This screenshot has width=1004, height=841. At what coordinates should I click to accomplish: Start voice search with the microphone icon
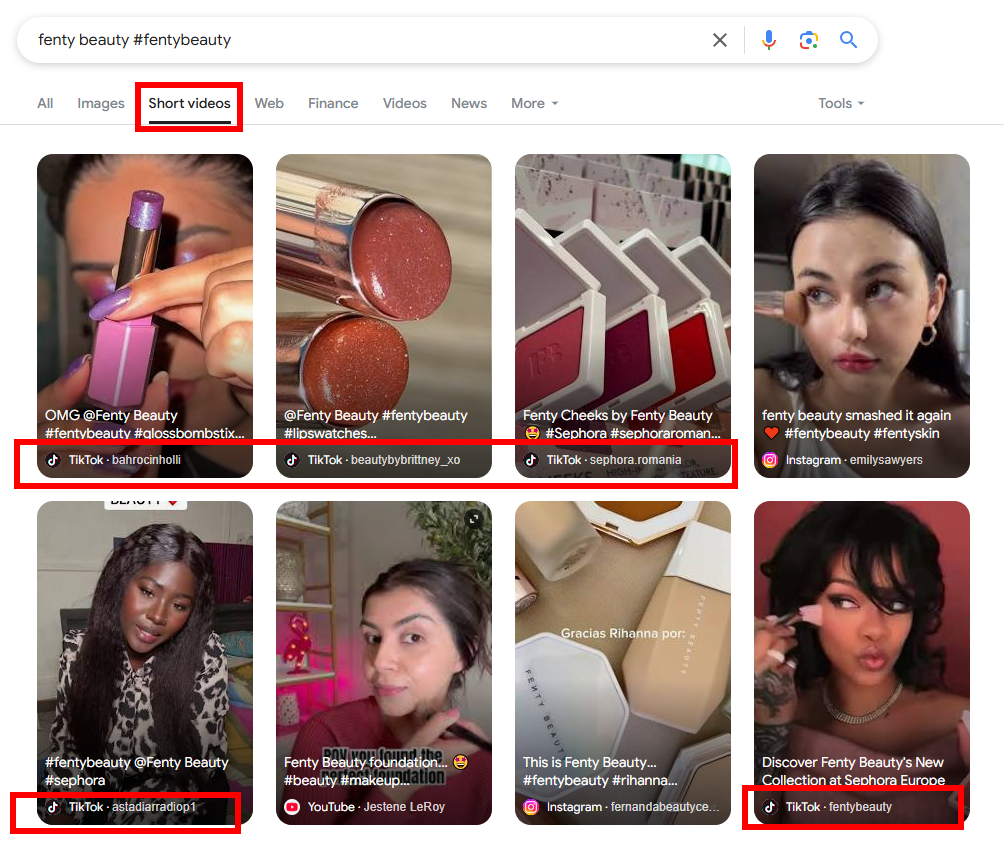769,40
